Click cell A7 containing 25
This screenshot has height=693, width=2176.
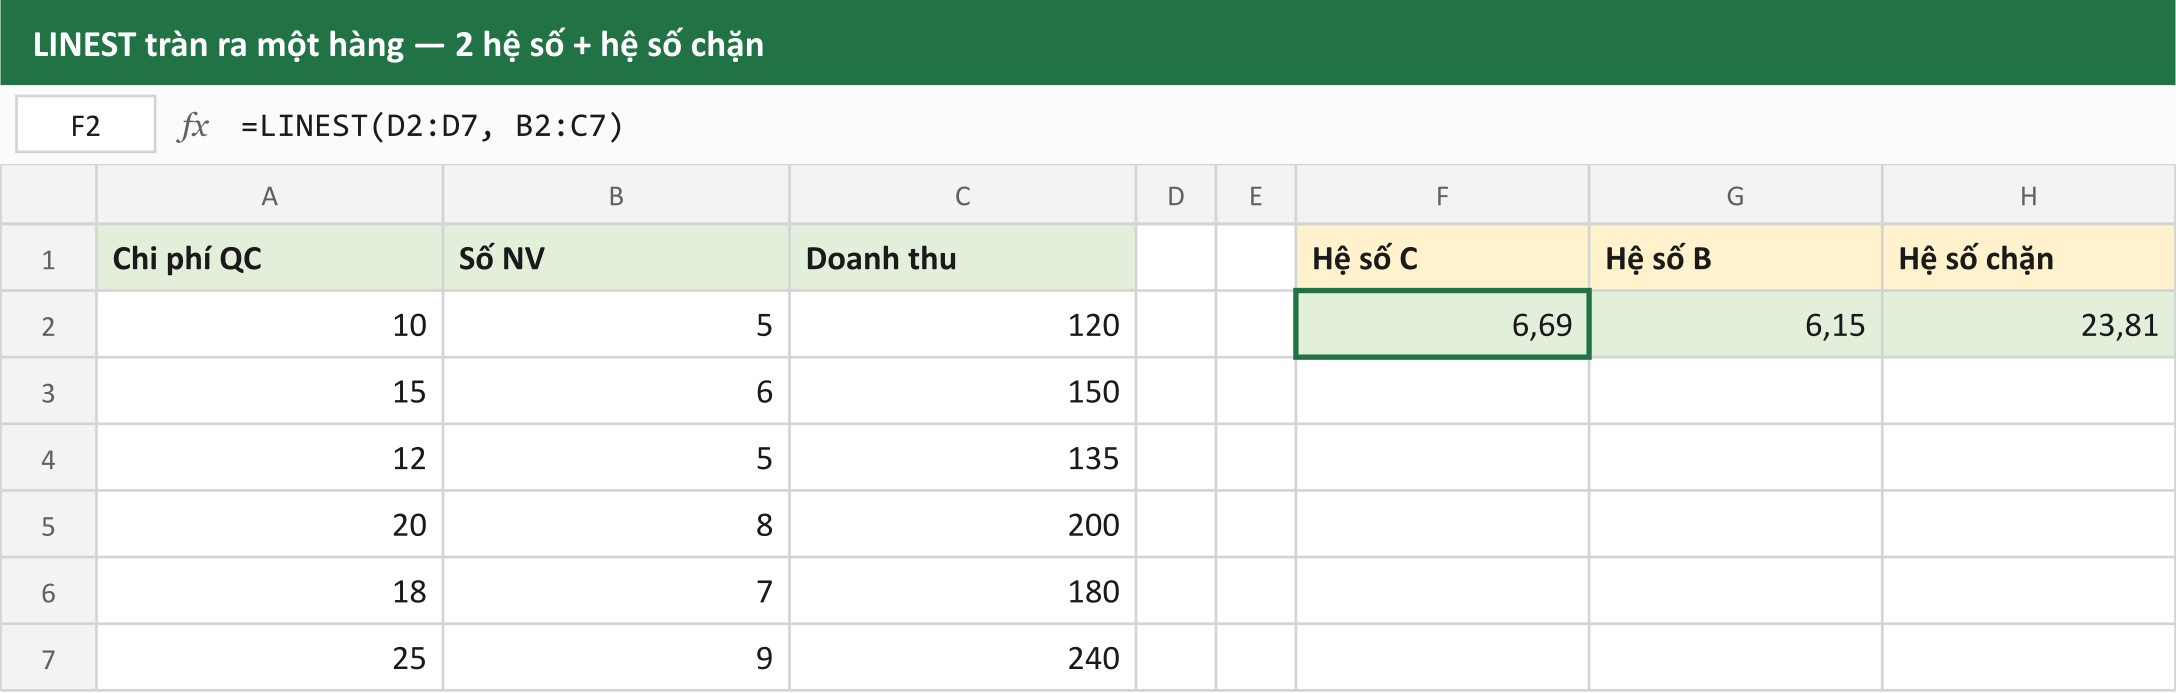coord(269,658)
